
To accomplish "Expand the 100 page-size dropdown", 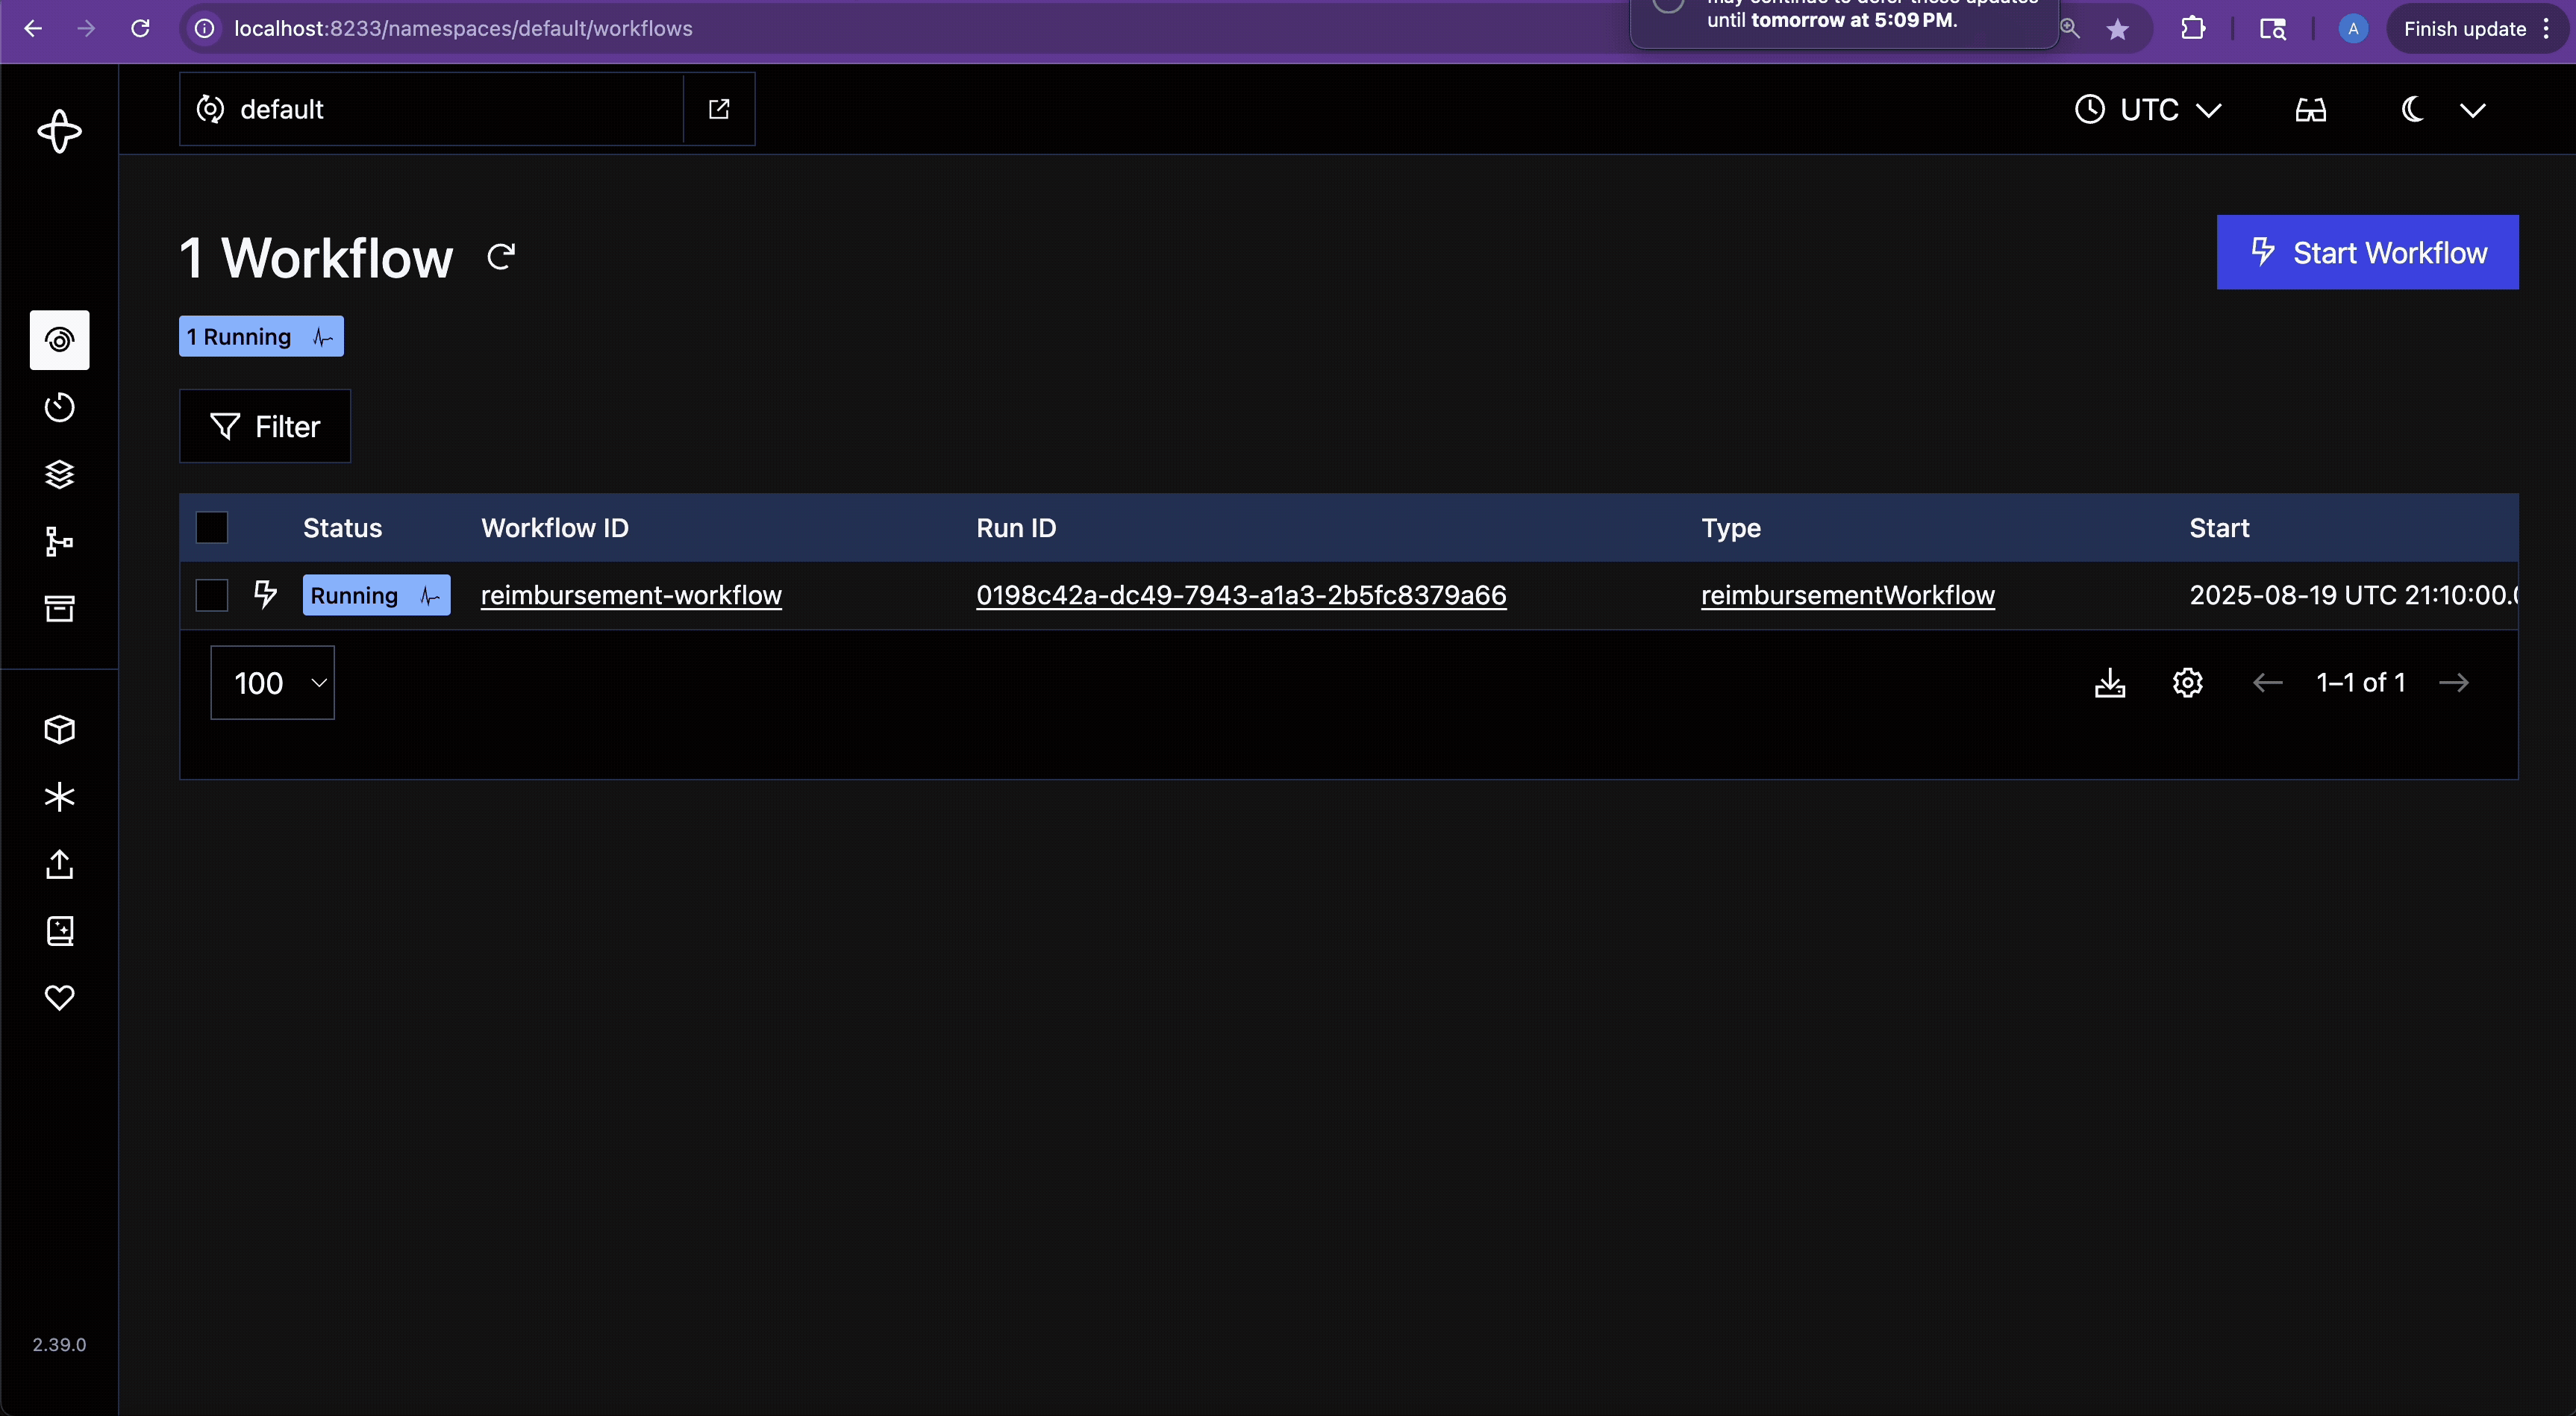I will 272,682.
